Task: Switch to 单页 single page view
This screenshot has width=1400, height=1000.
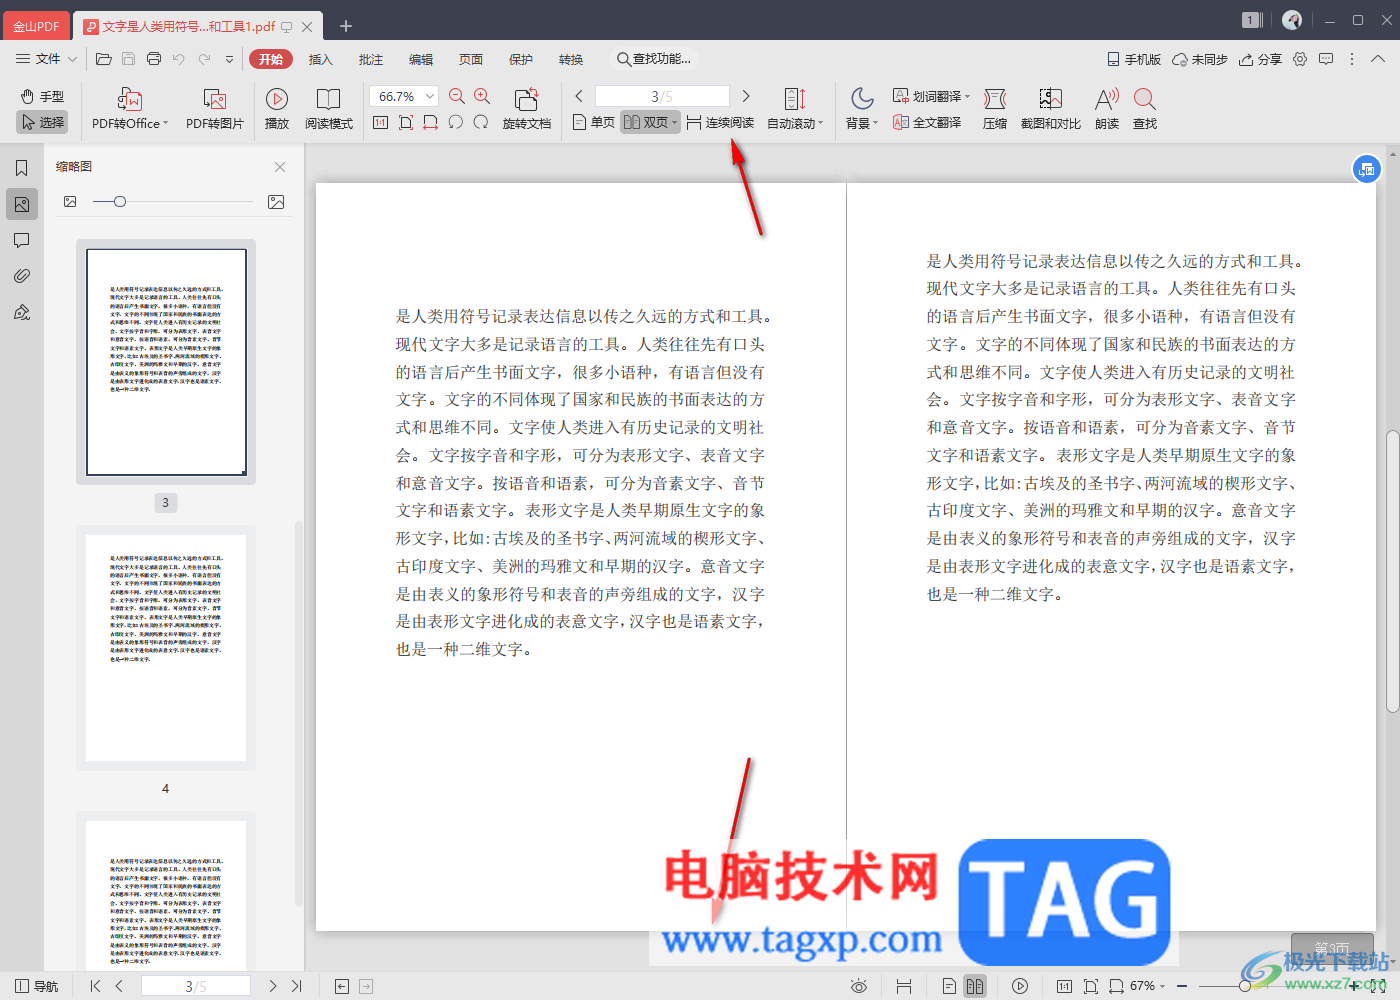Action: pos(594,122)
